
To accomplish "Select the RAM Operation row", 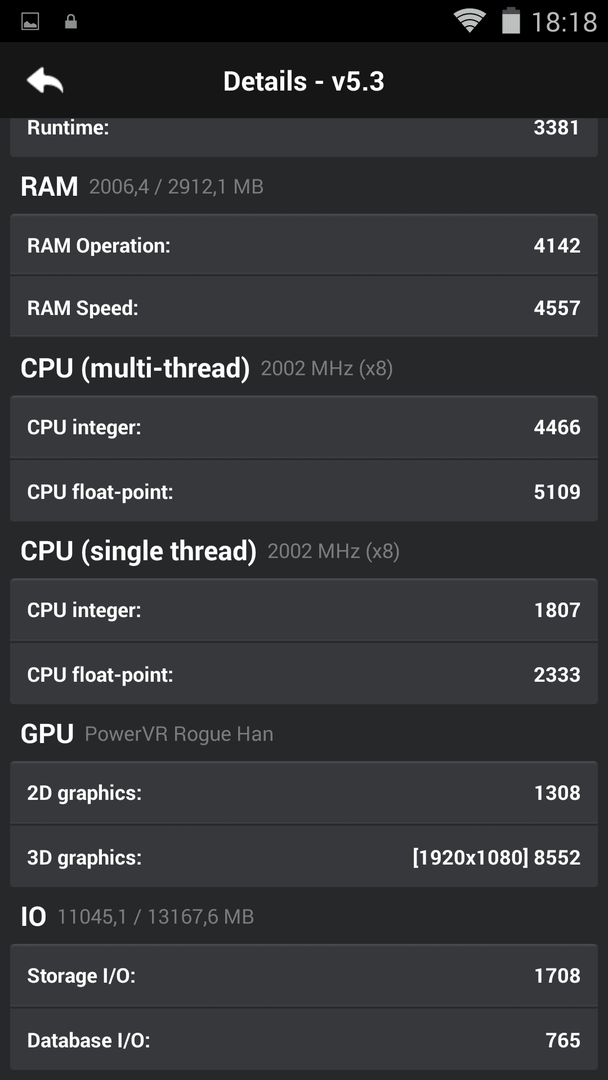I will (x=304, y=245).
